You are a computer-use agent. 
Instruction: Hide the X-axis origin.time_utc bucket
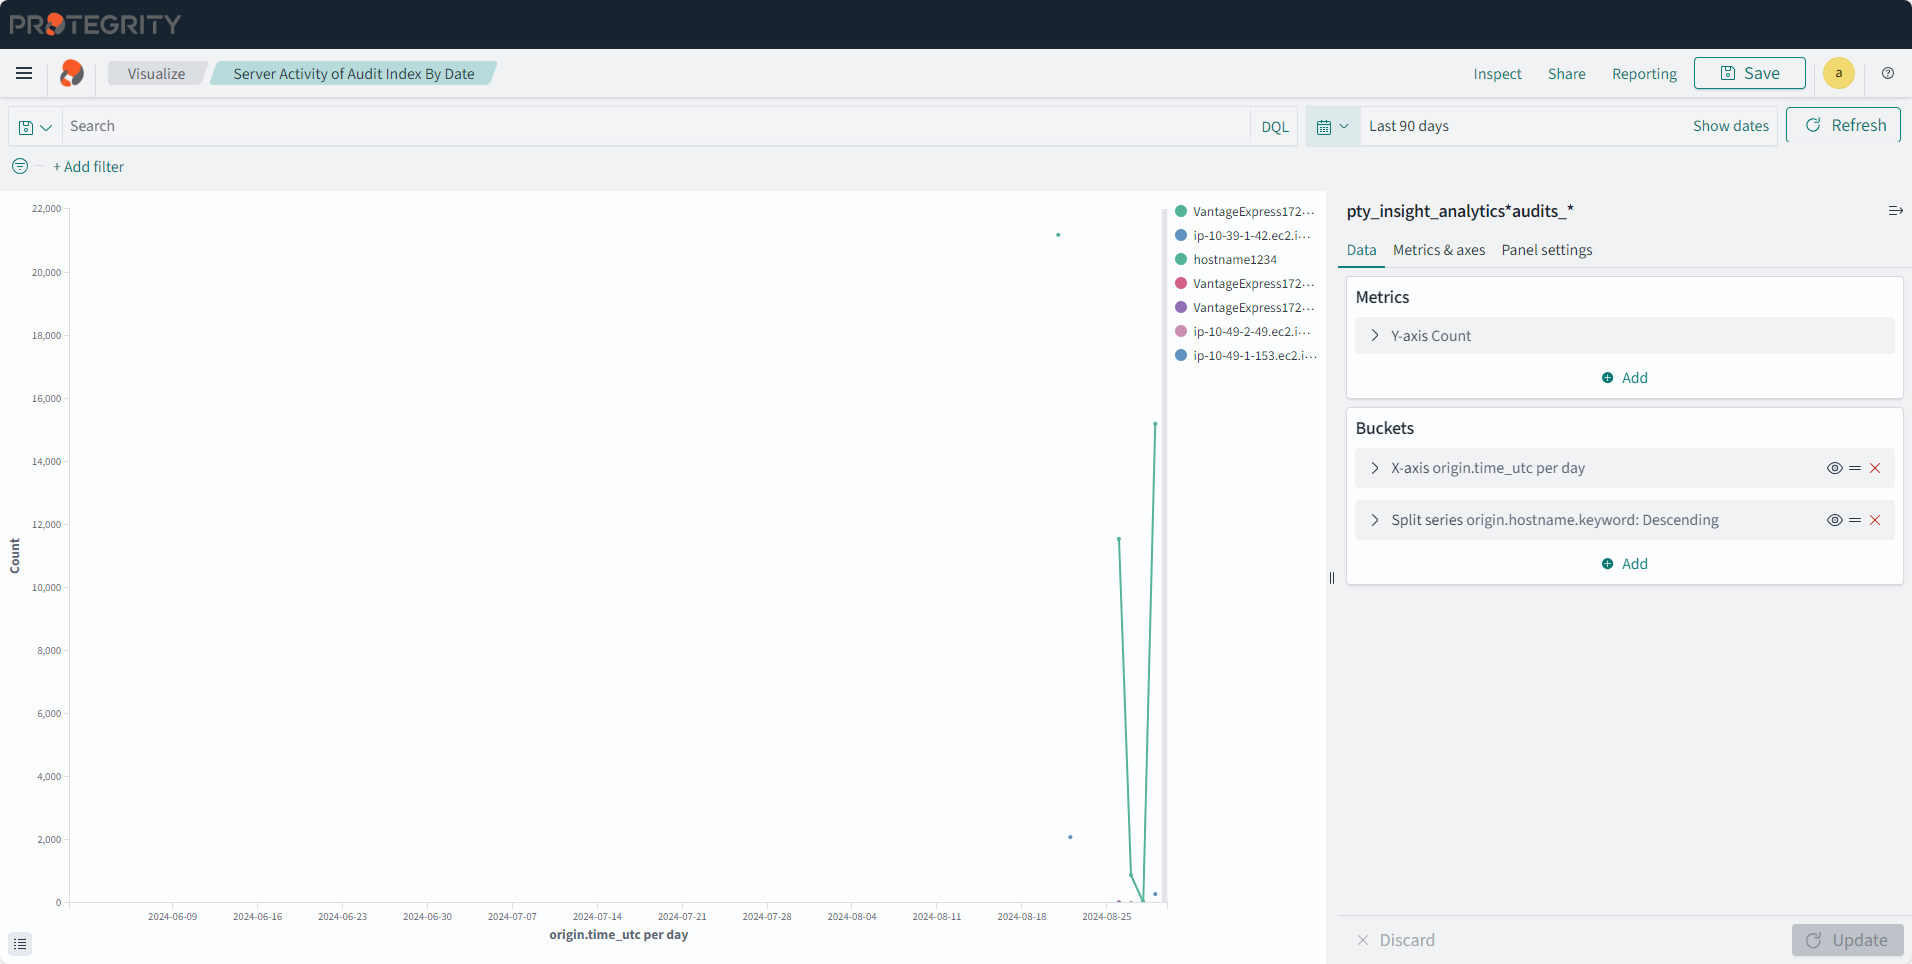1834,468
